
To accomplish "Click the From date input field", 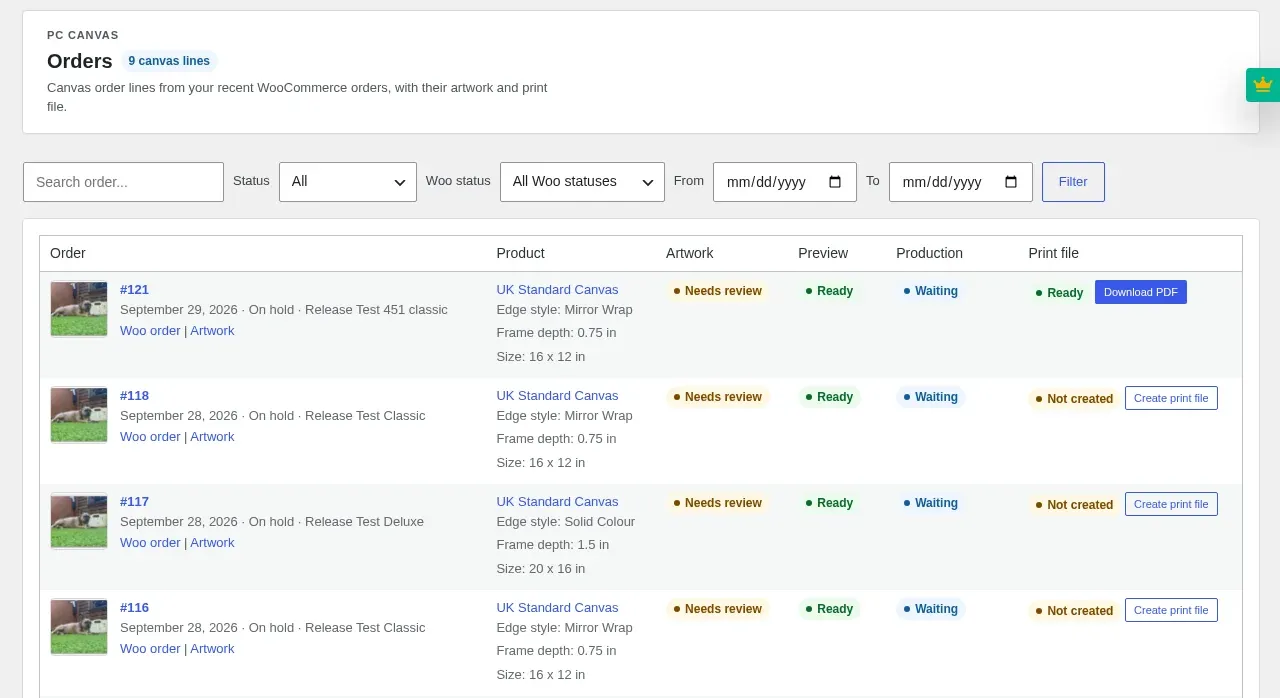I will click(x=785, y=182).
